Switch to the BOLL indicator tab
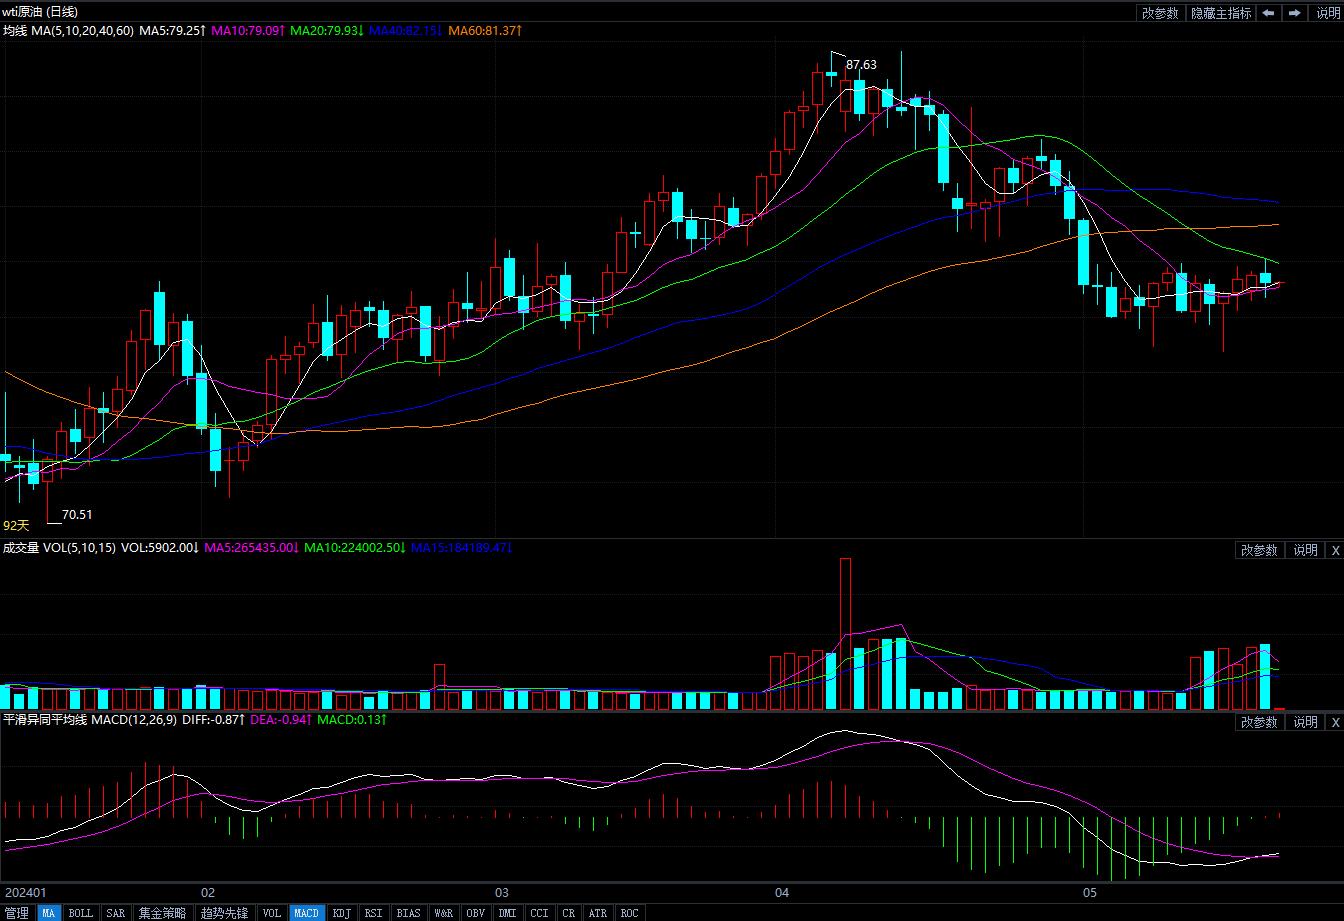This screenshot has height=921, width=1344. pyautogui.click(x=81, y=913)
